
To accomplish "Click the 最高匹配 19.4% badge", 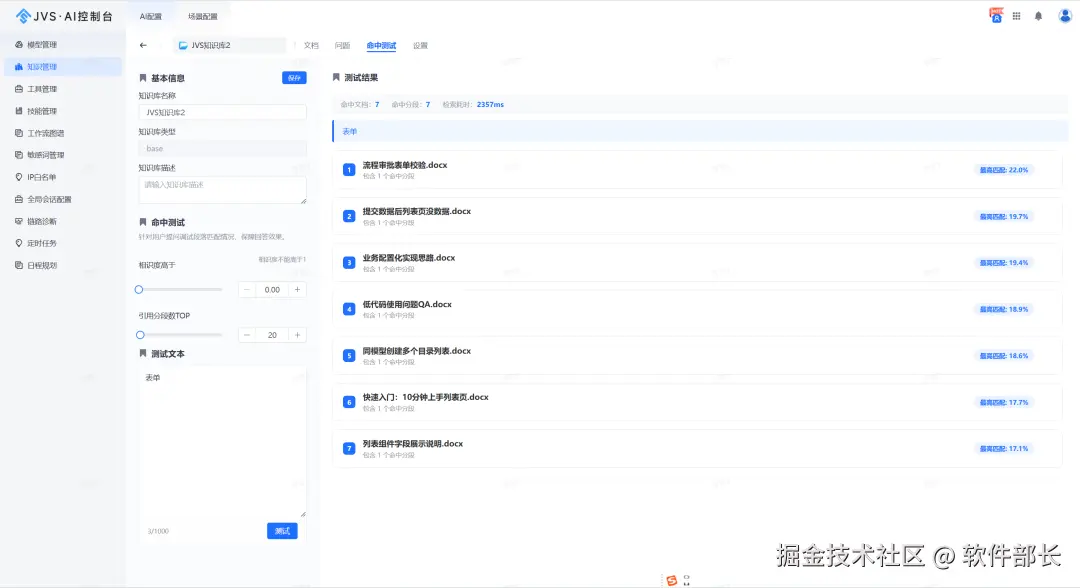I will click(x=1004, y=263).
